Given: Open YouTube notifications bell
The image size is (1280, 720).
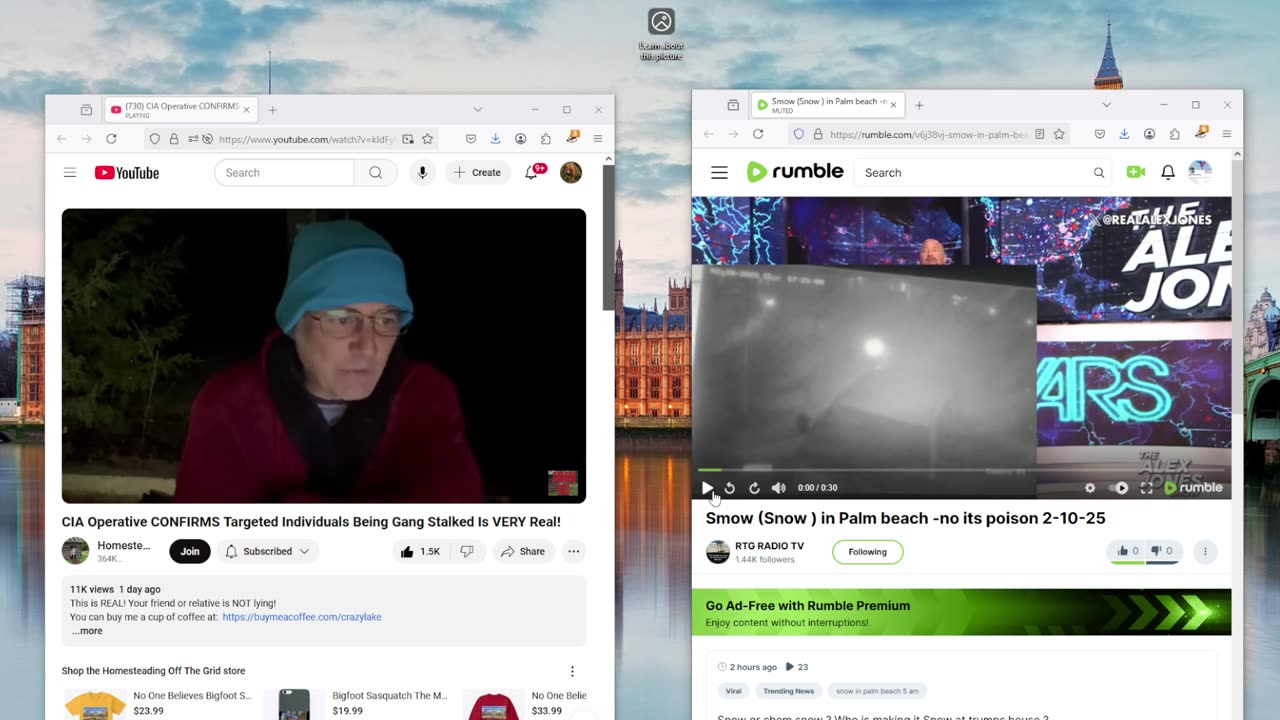Looking at the screenshot, I should (x=532, y=172).
